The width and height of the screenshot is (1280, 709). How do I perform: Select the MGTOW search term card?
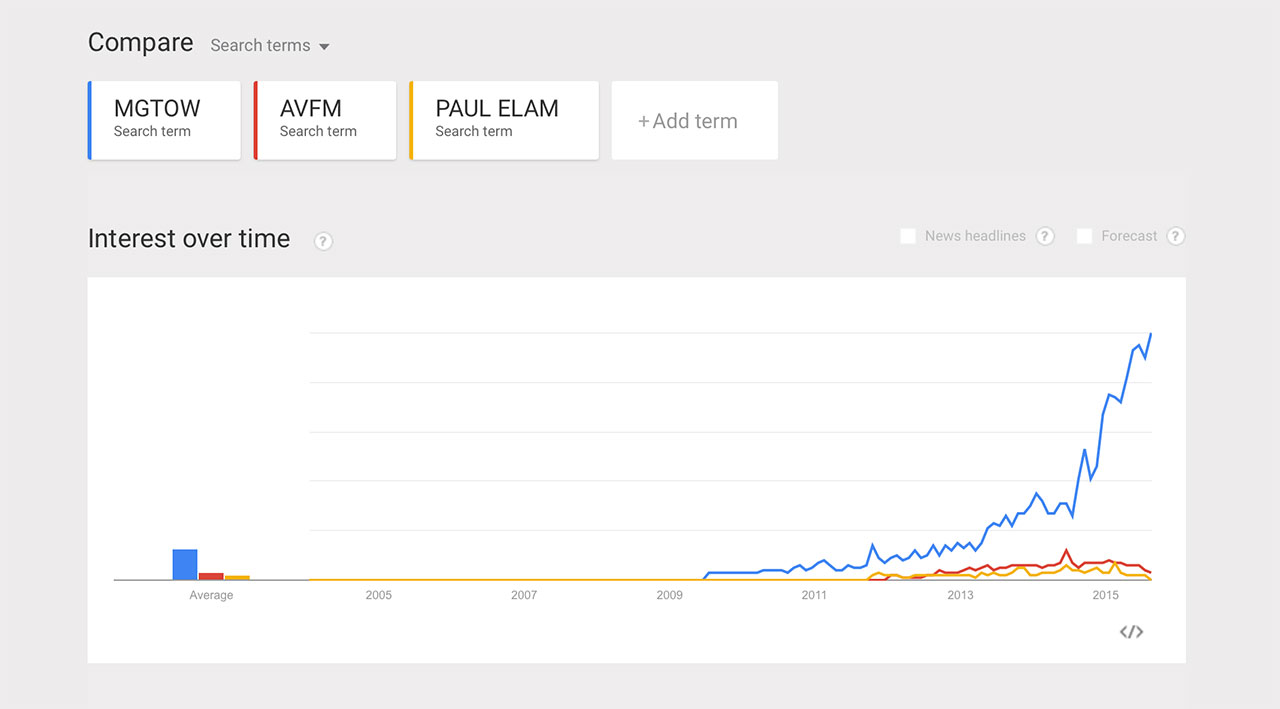[165, 120]
